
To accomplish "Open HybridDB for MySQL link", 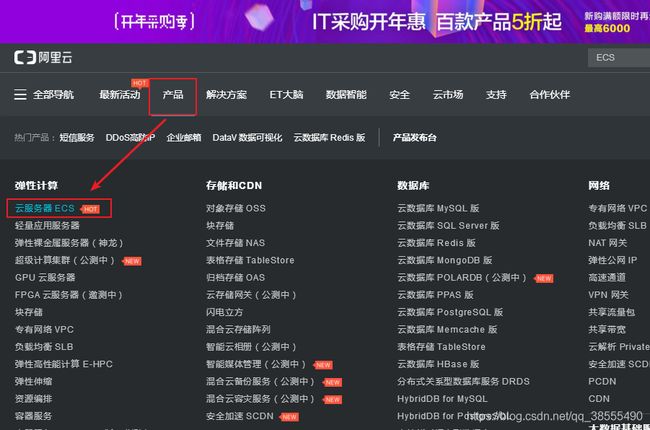I will point(442,399).
